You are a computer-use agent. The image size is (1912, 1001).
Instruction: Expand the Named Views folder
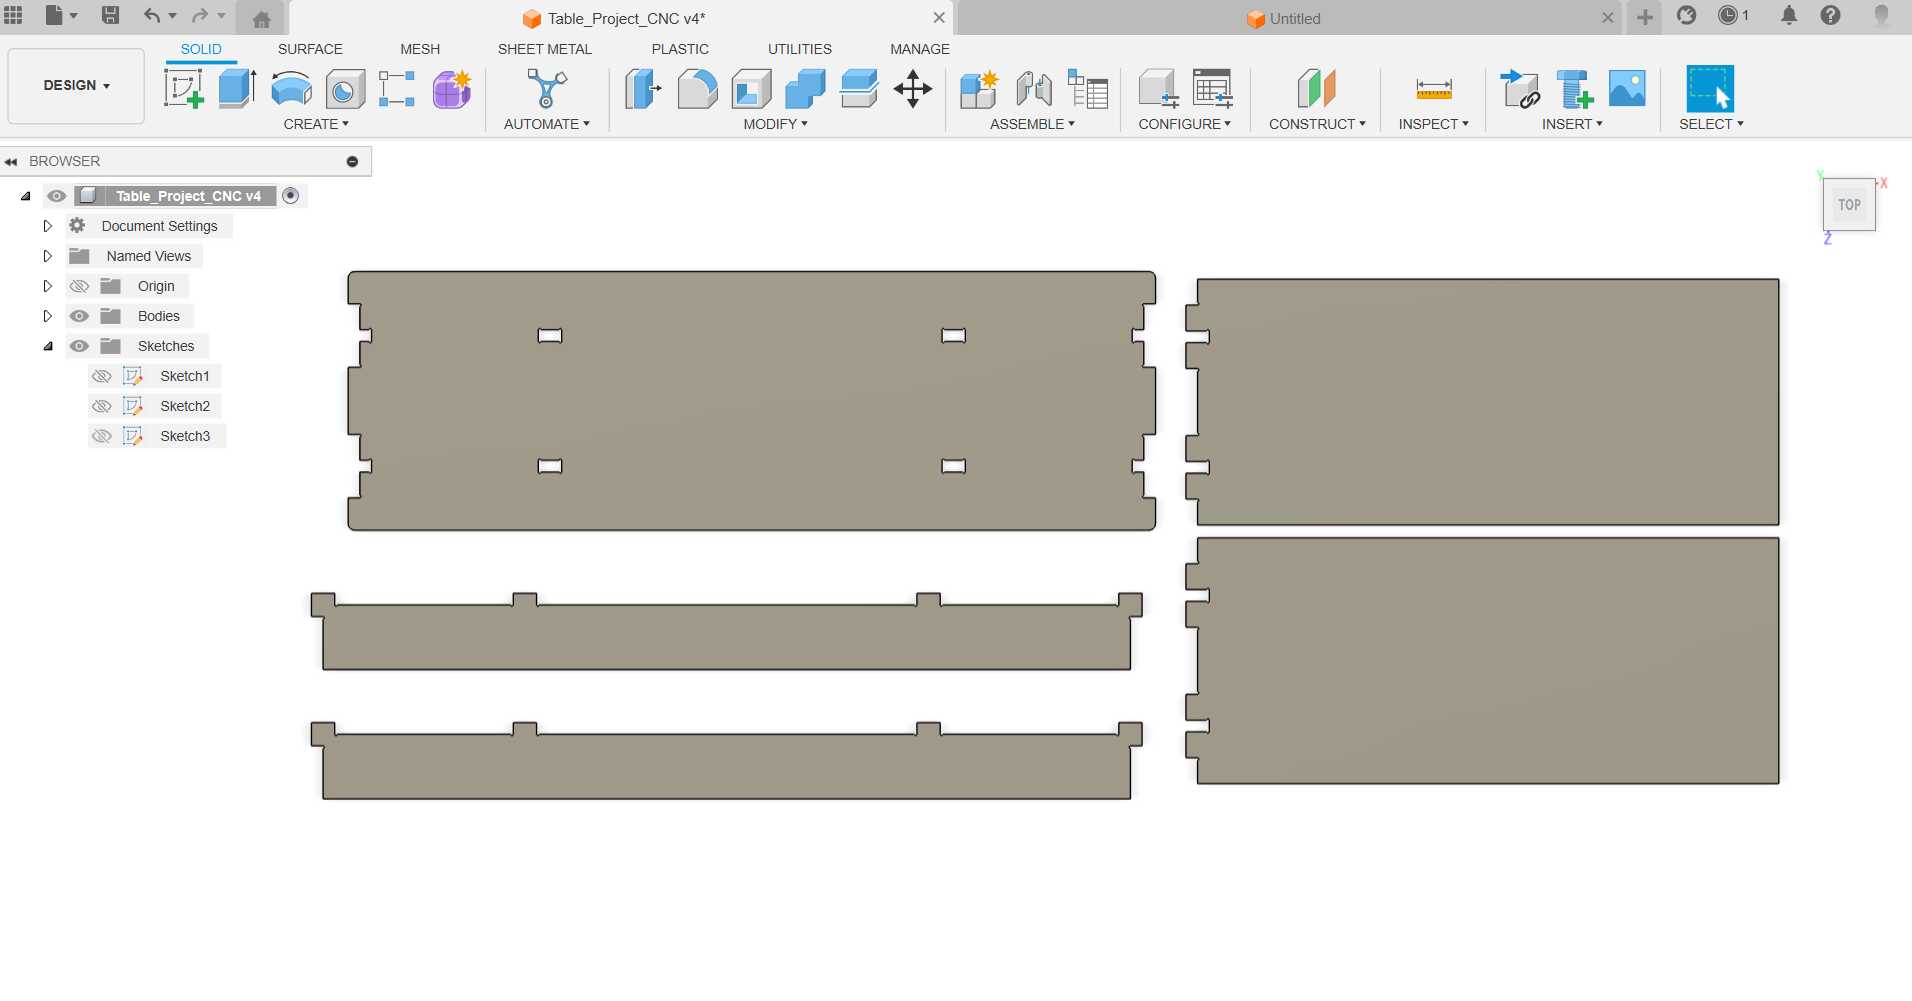(47, 256)
